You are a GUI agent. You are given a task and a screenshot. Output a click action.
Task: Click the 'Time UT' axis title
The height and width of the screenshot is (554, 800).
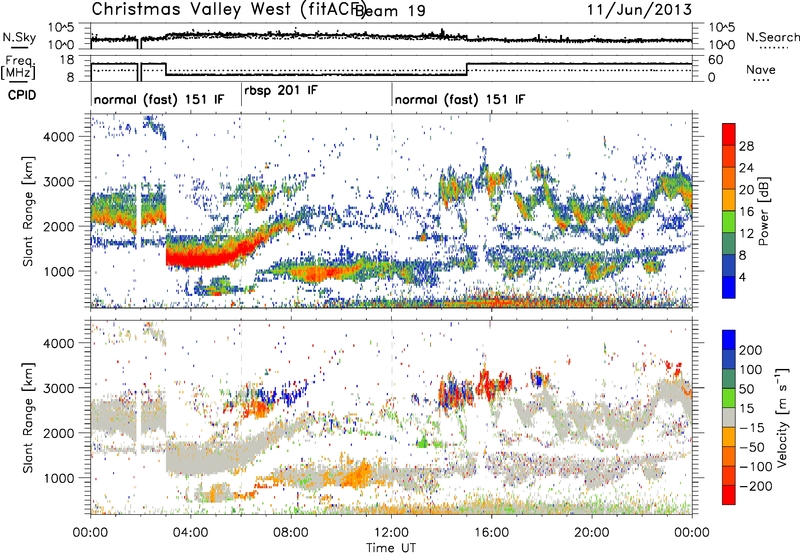391,548
